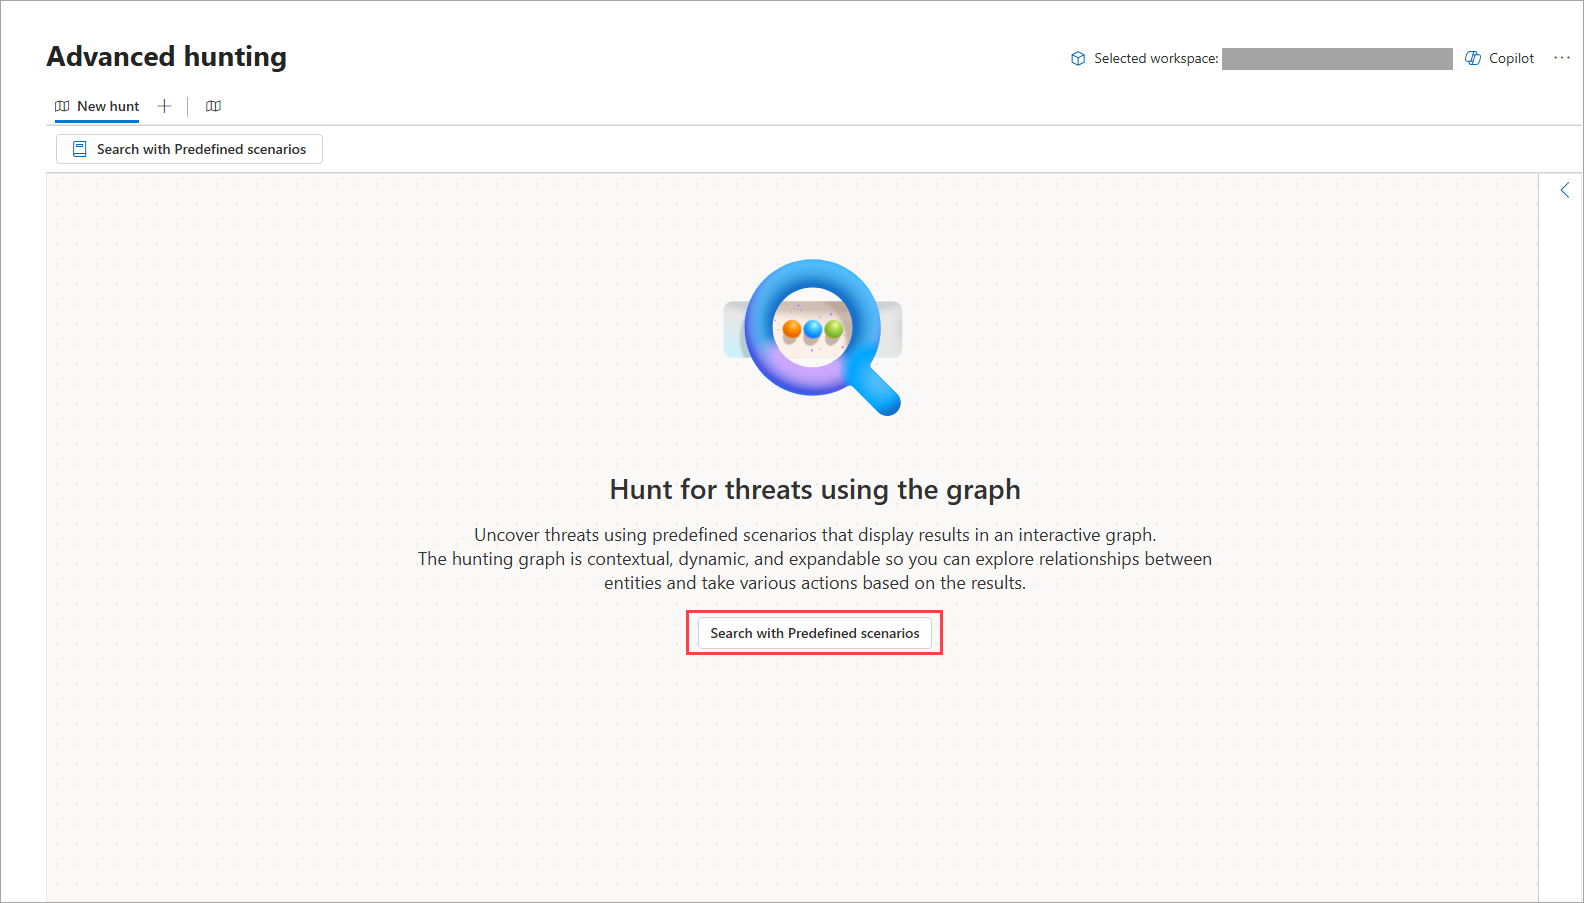1584x903 pixels.
Task: Click the "Selected workspace:" label text
Action: [x=1155, y=58]
